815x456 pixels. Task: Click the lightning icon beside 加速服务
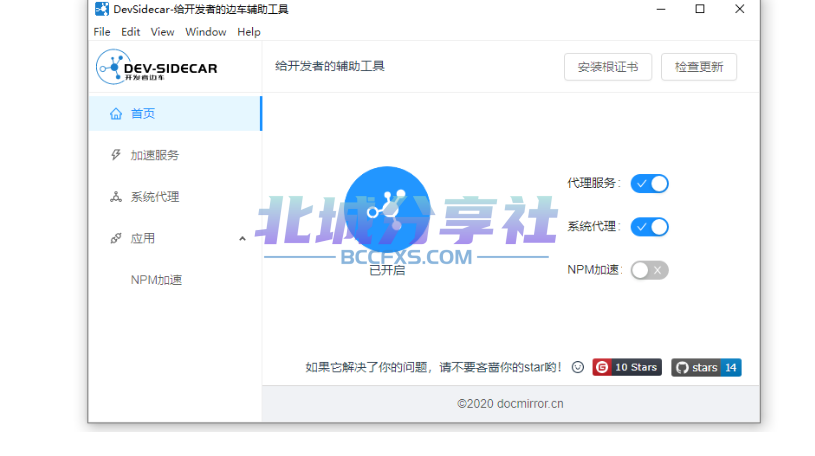116,155
